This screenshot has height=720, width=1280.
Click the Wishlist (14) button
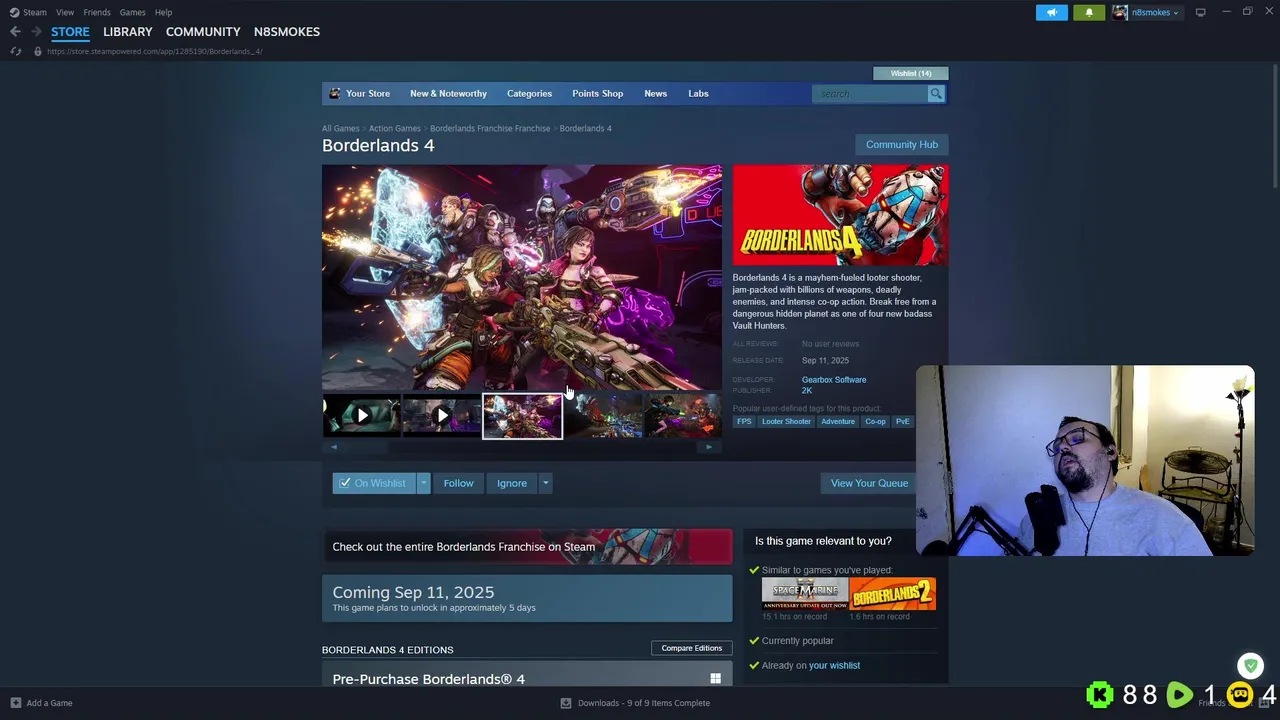(911, 73)
